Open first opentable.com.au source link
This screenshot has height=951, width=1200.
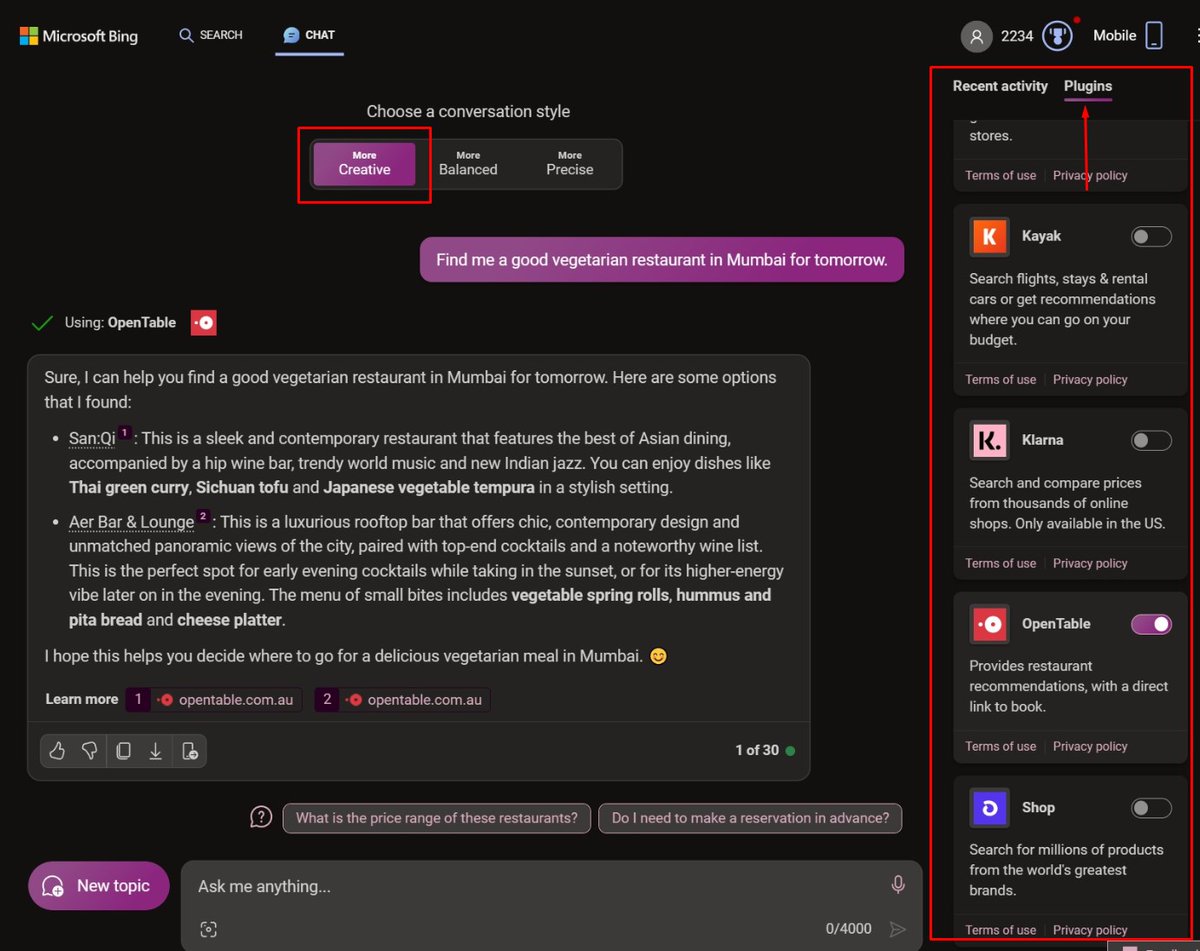pyautogui.click(x=213, y=700)
